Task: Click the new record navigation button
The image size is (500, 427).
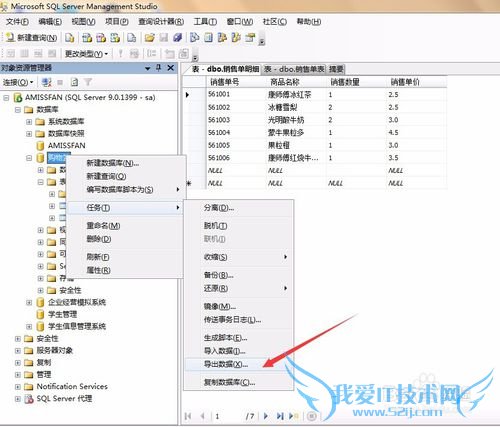Action: [x=294, y=416]
